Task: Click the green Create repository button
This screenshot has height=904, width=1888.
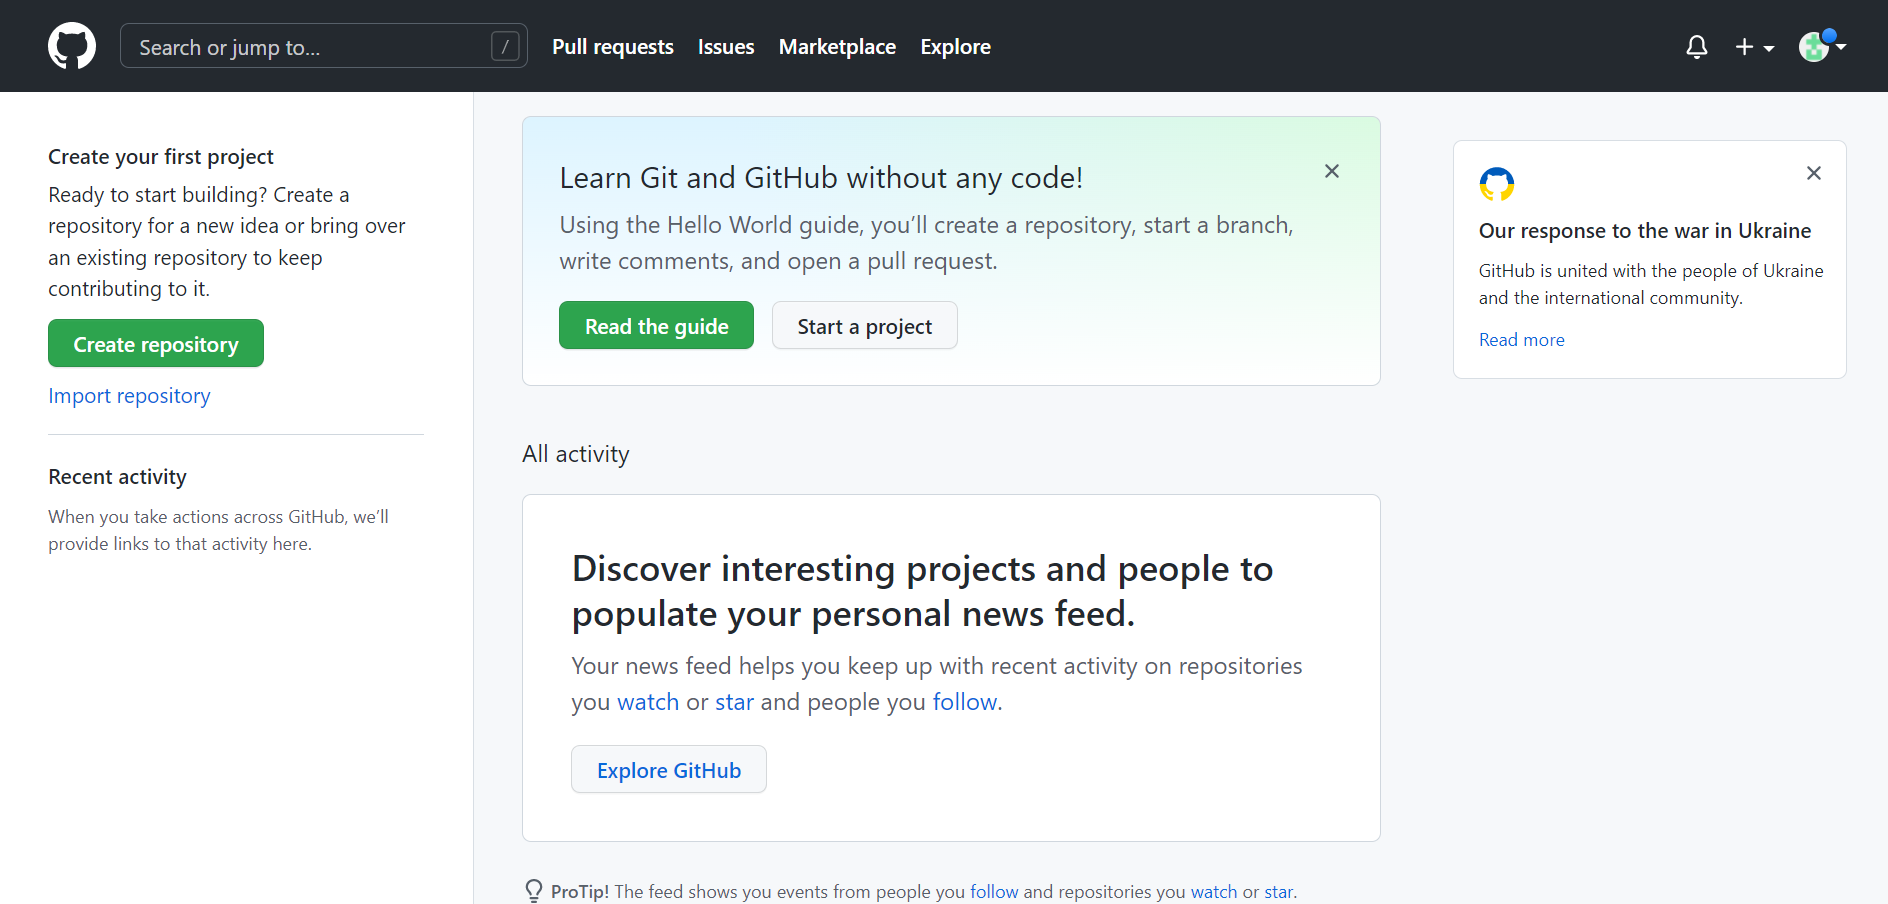Action: point(156,343)
